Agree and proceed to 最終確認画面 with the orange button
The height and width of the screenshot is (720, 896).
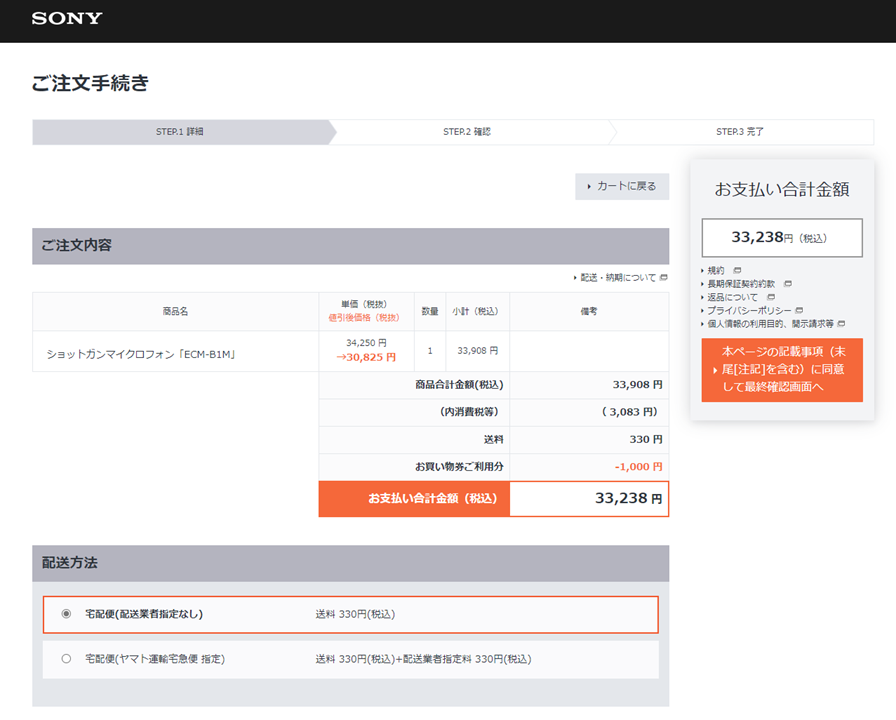point(782,370)
